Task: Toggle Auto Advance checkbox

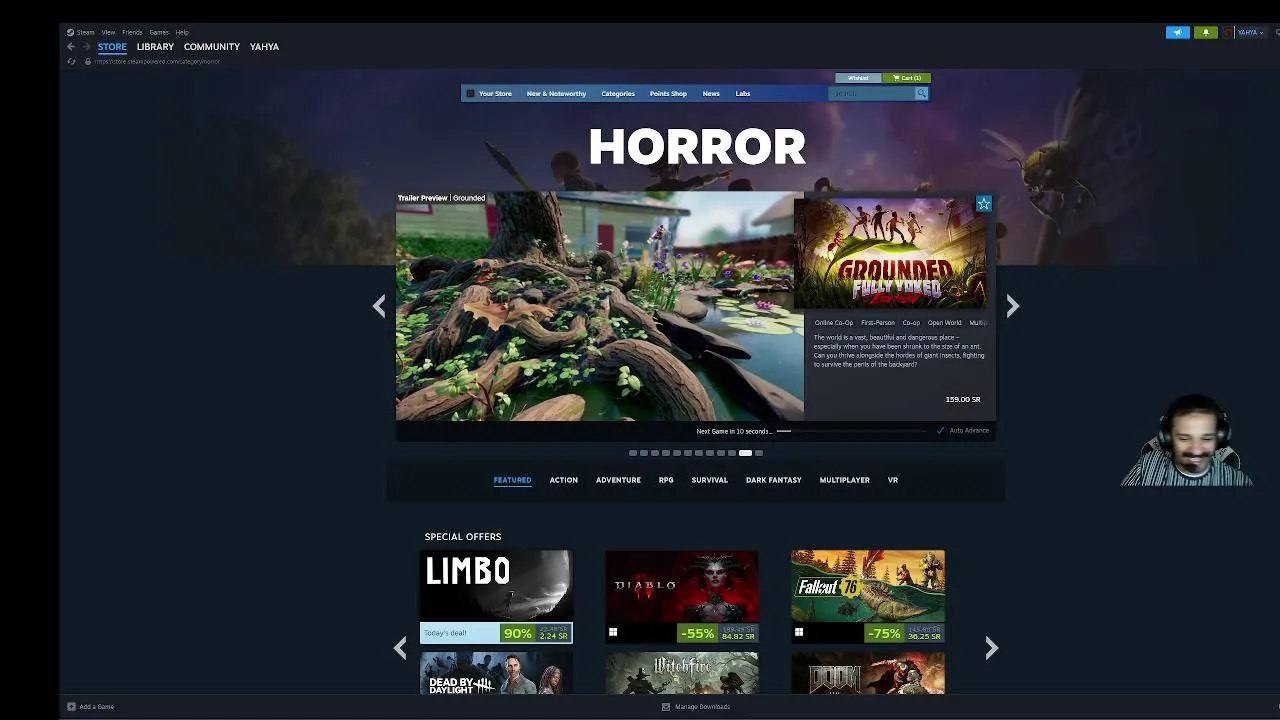Action: [x=940, y=431]
